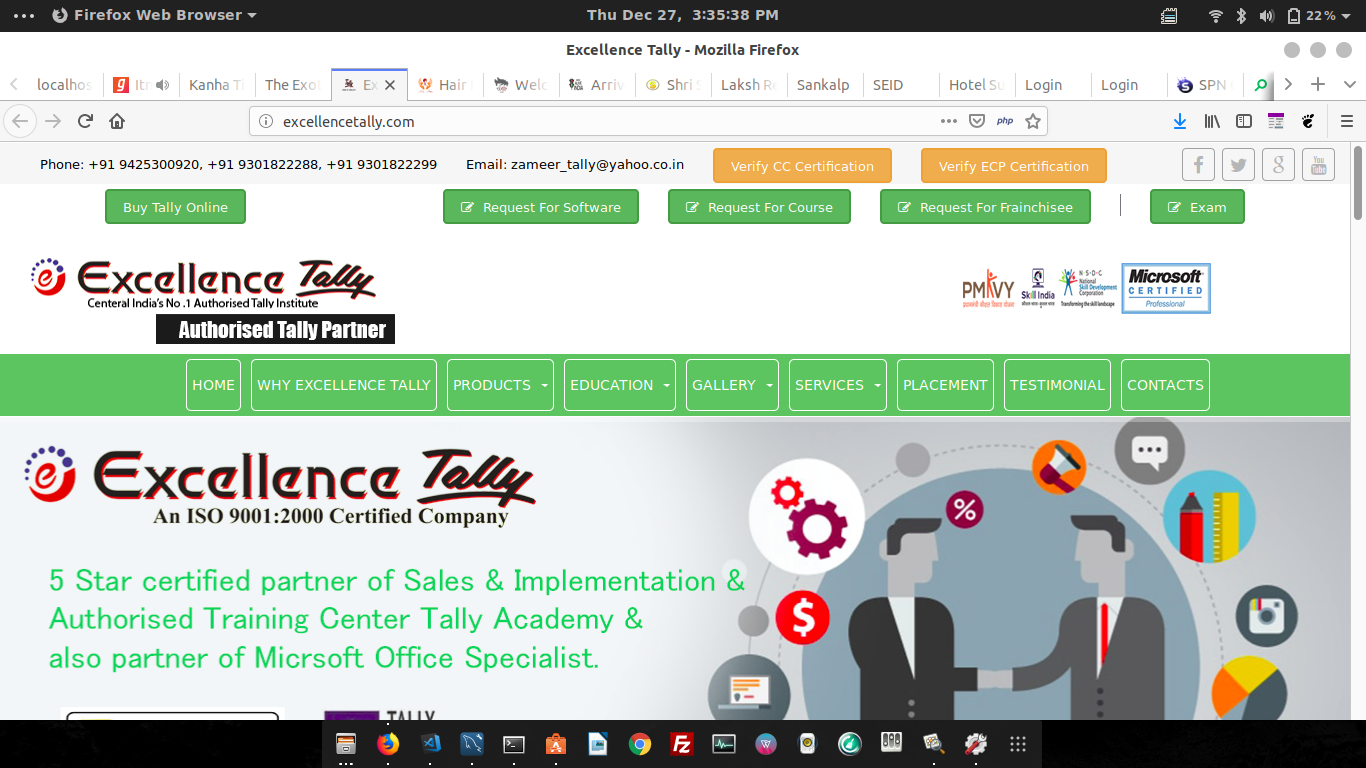1366x768 pixels.
Task: Show the Firefox sidebar panel
Action: [1244, 121]
